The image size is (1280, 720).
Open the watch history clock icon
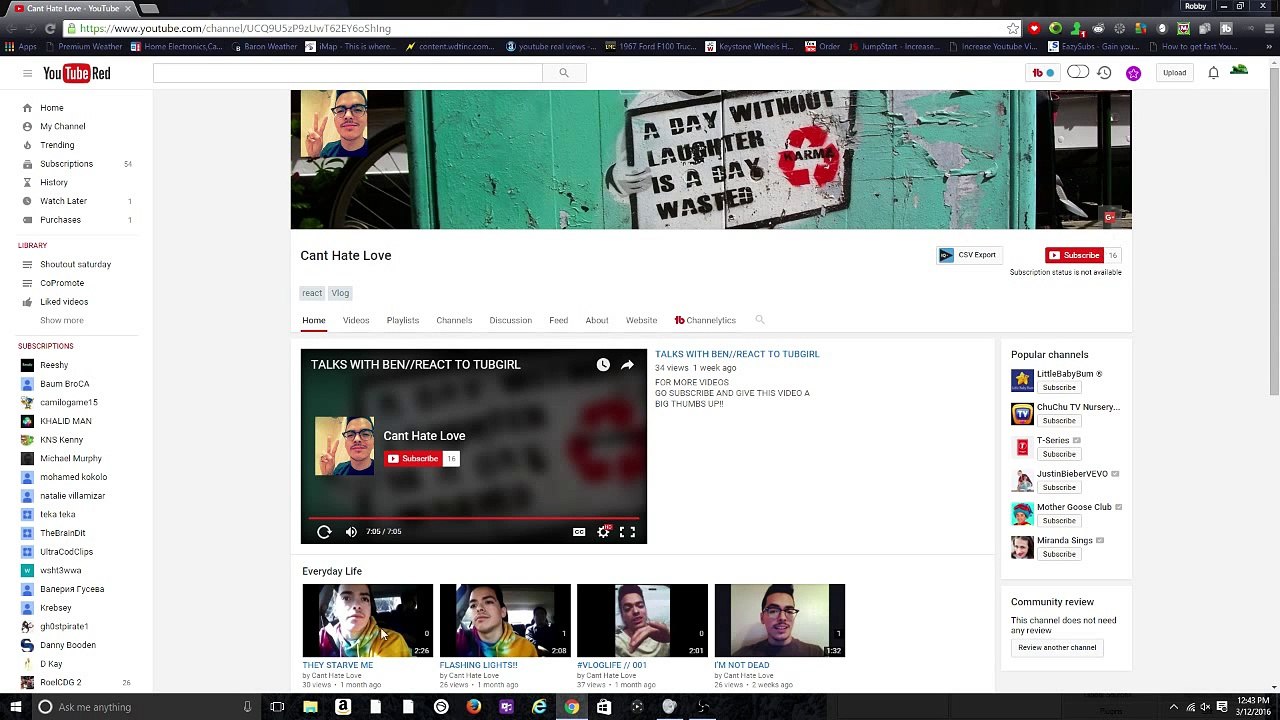click(x=1104, y=73)
